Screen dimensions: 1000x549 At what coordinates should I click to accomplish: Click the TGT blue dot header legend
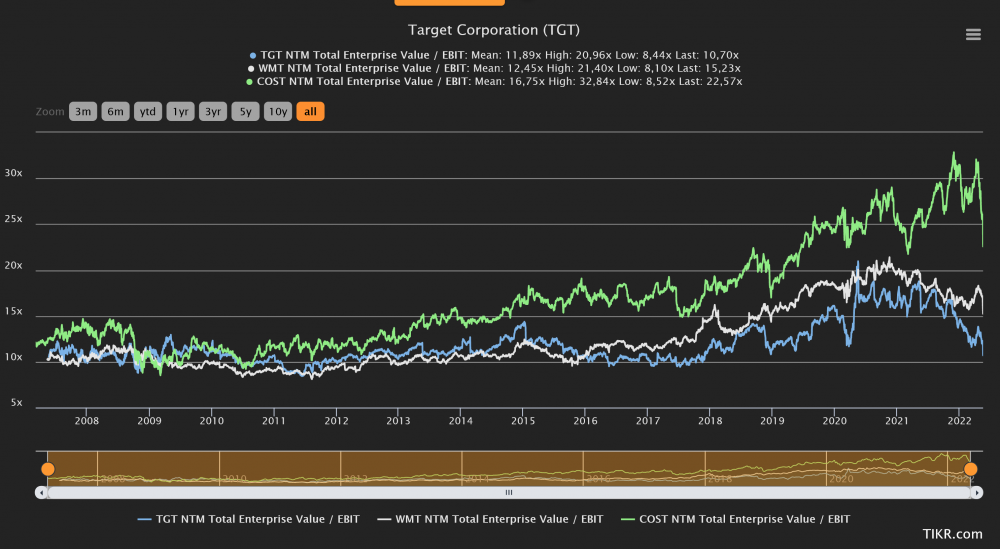click(253, 55)
